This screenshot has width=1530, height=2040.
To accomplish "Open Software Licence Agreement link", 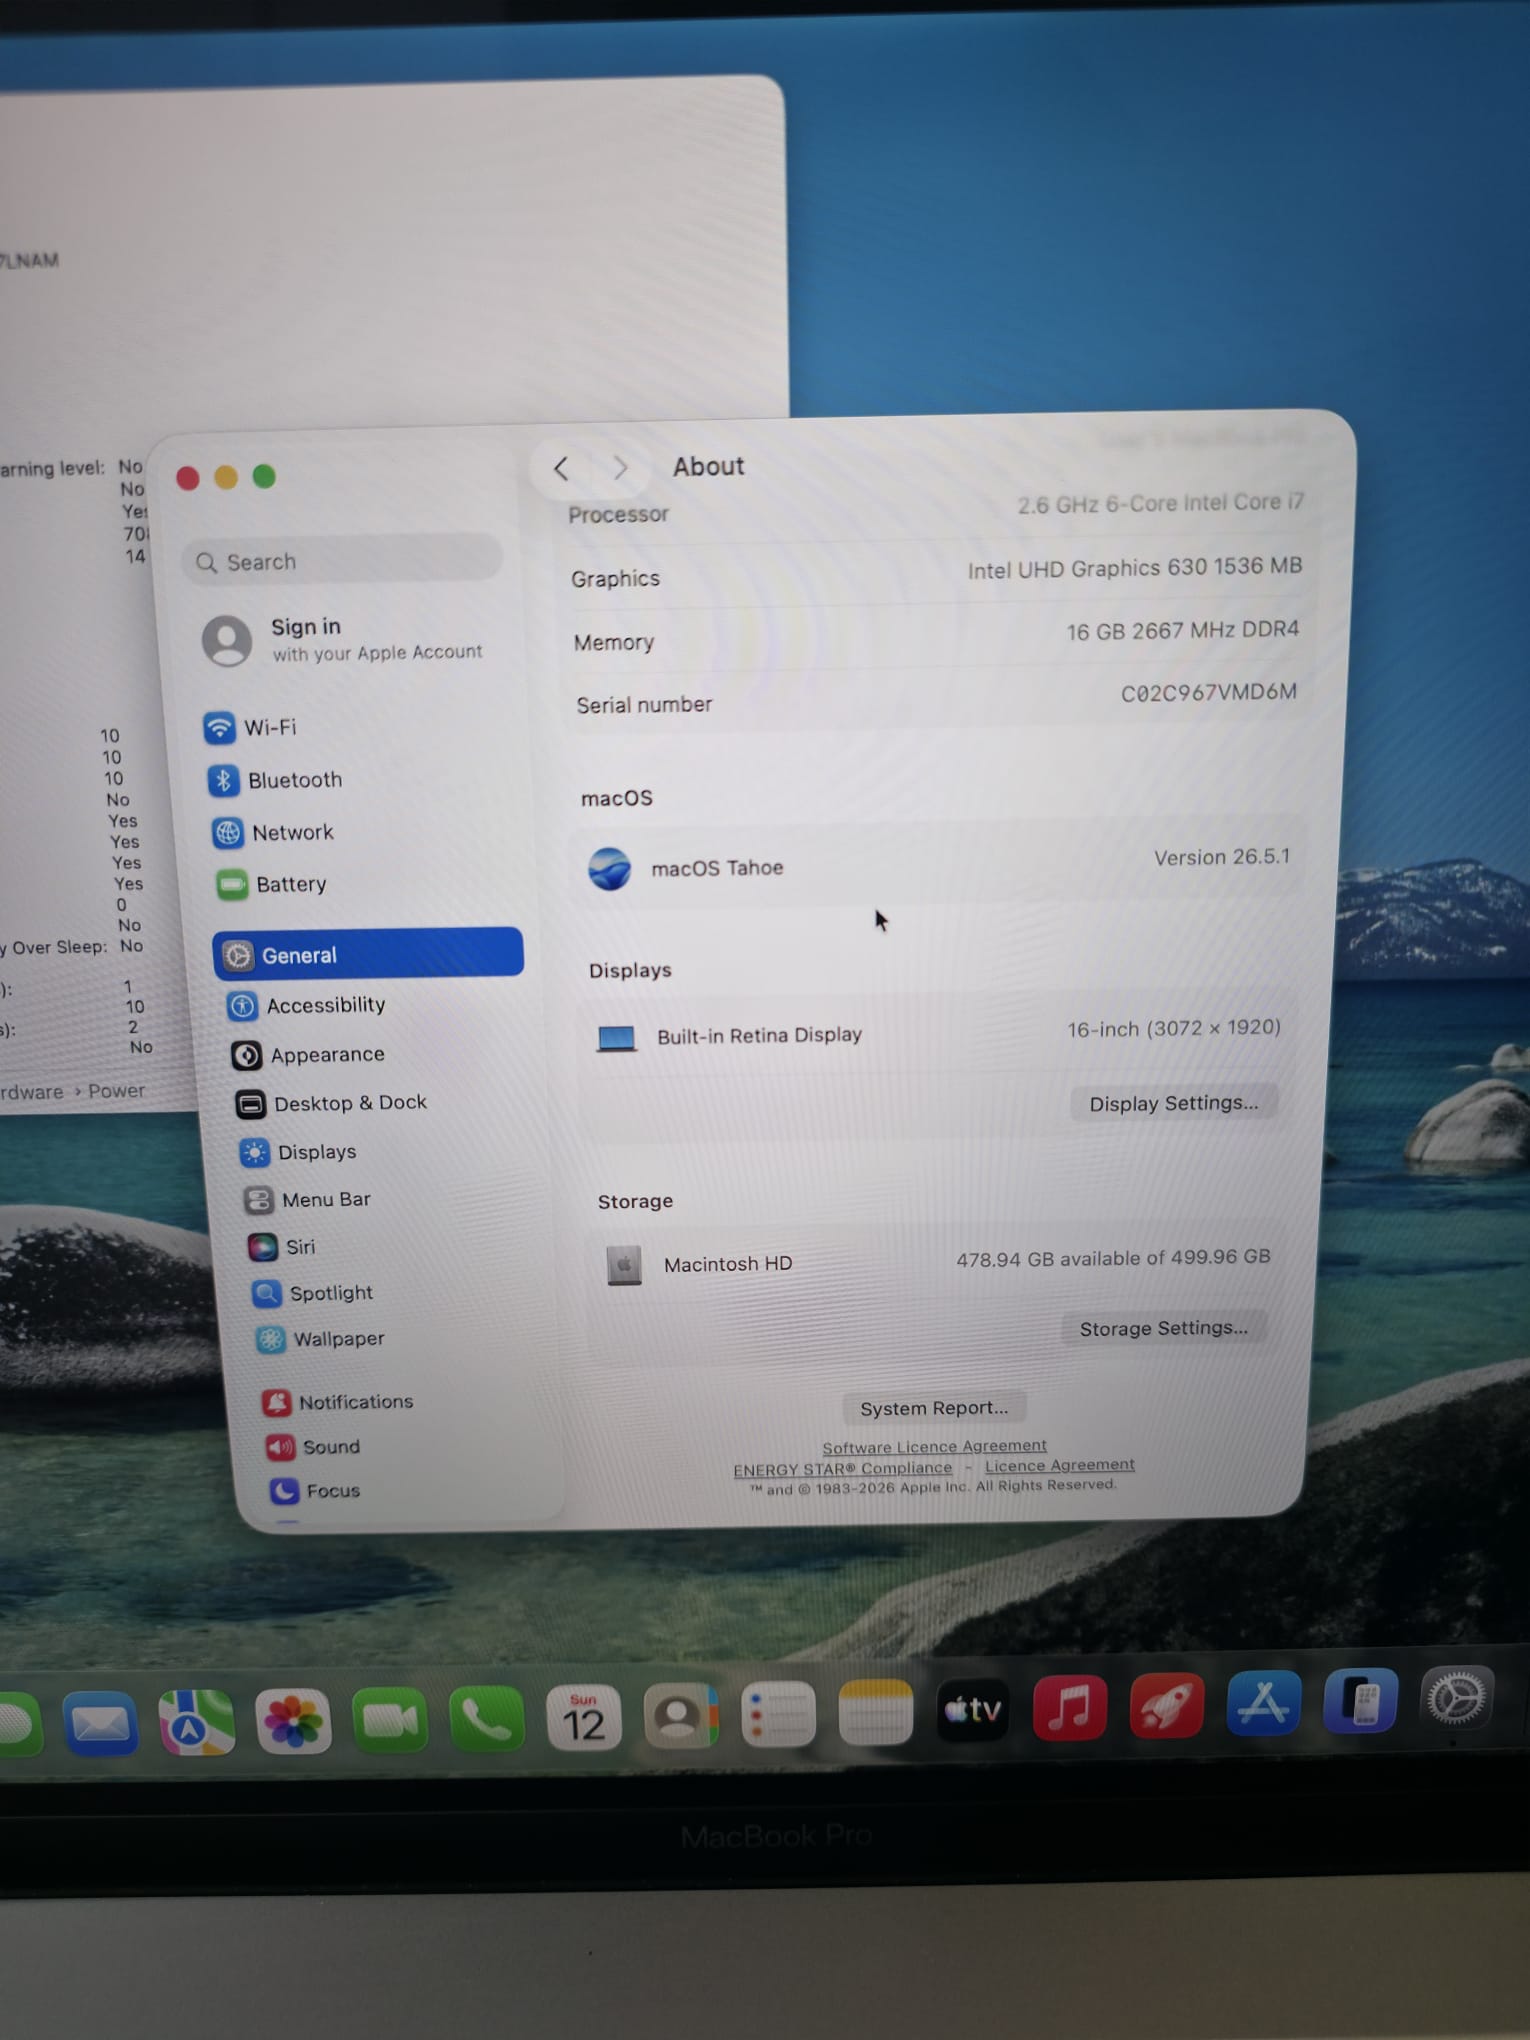I will tap(934, 1446).
